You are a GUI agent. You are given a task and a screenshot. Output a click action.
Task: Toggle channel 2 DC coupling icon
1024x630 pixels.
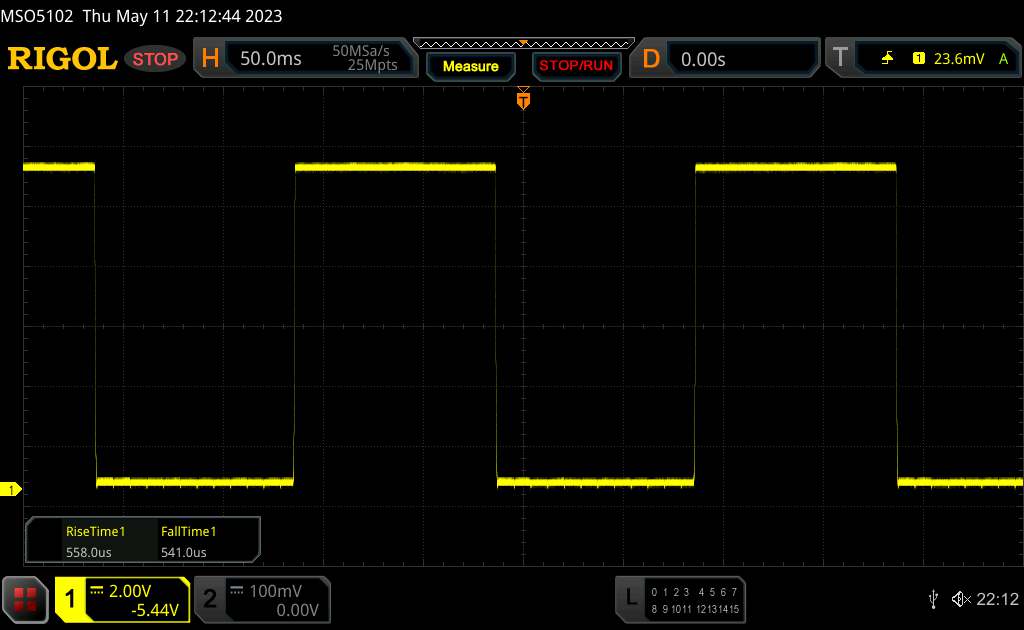(236, 590)
